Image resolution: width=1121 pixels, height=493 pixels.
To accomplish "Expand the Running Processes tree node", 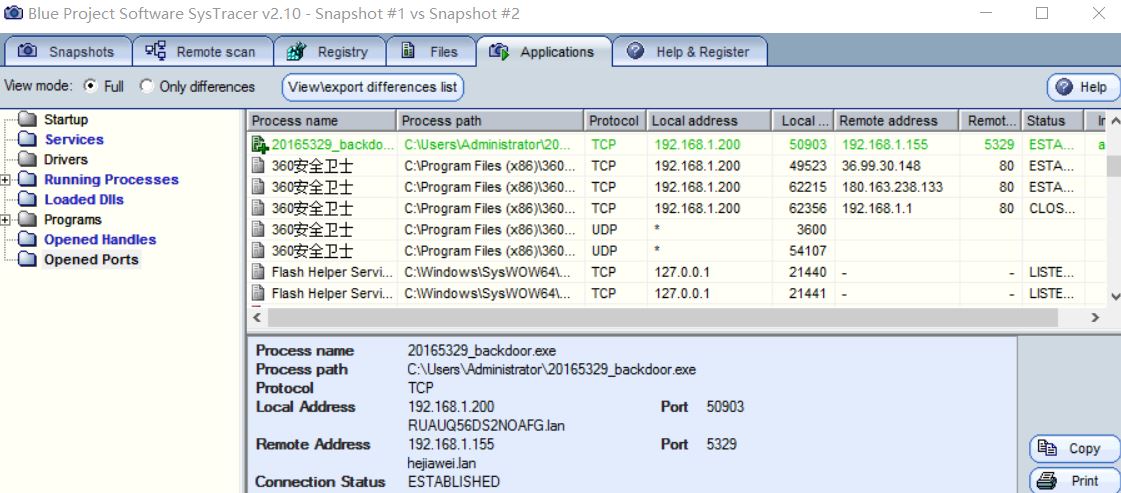I will click(x=6, y=179).
